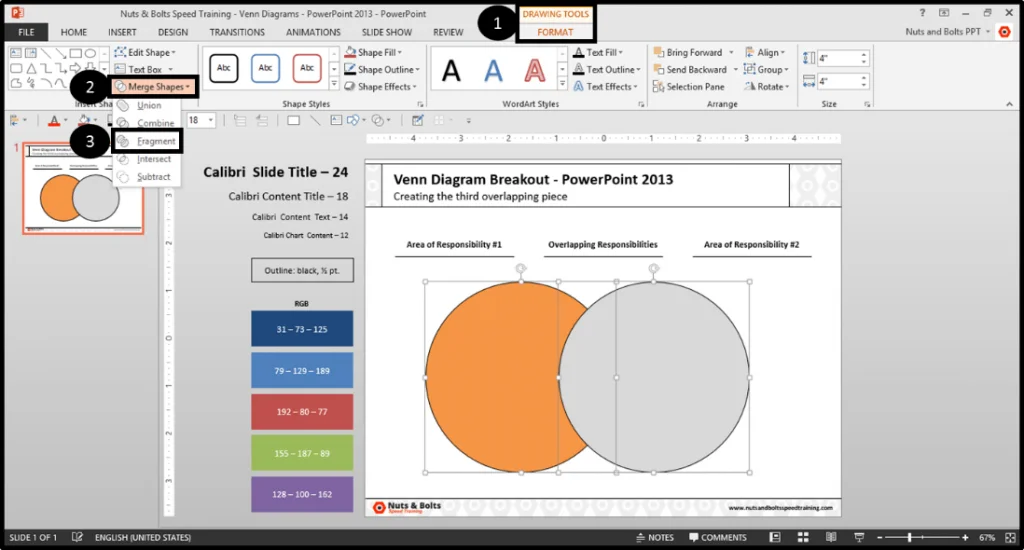Apply the red outlined WordArt style
The image size is (1024, 550).
tap(535, 71)
